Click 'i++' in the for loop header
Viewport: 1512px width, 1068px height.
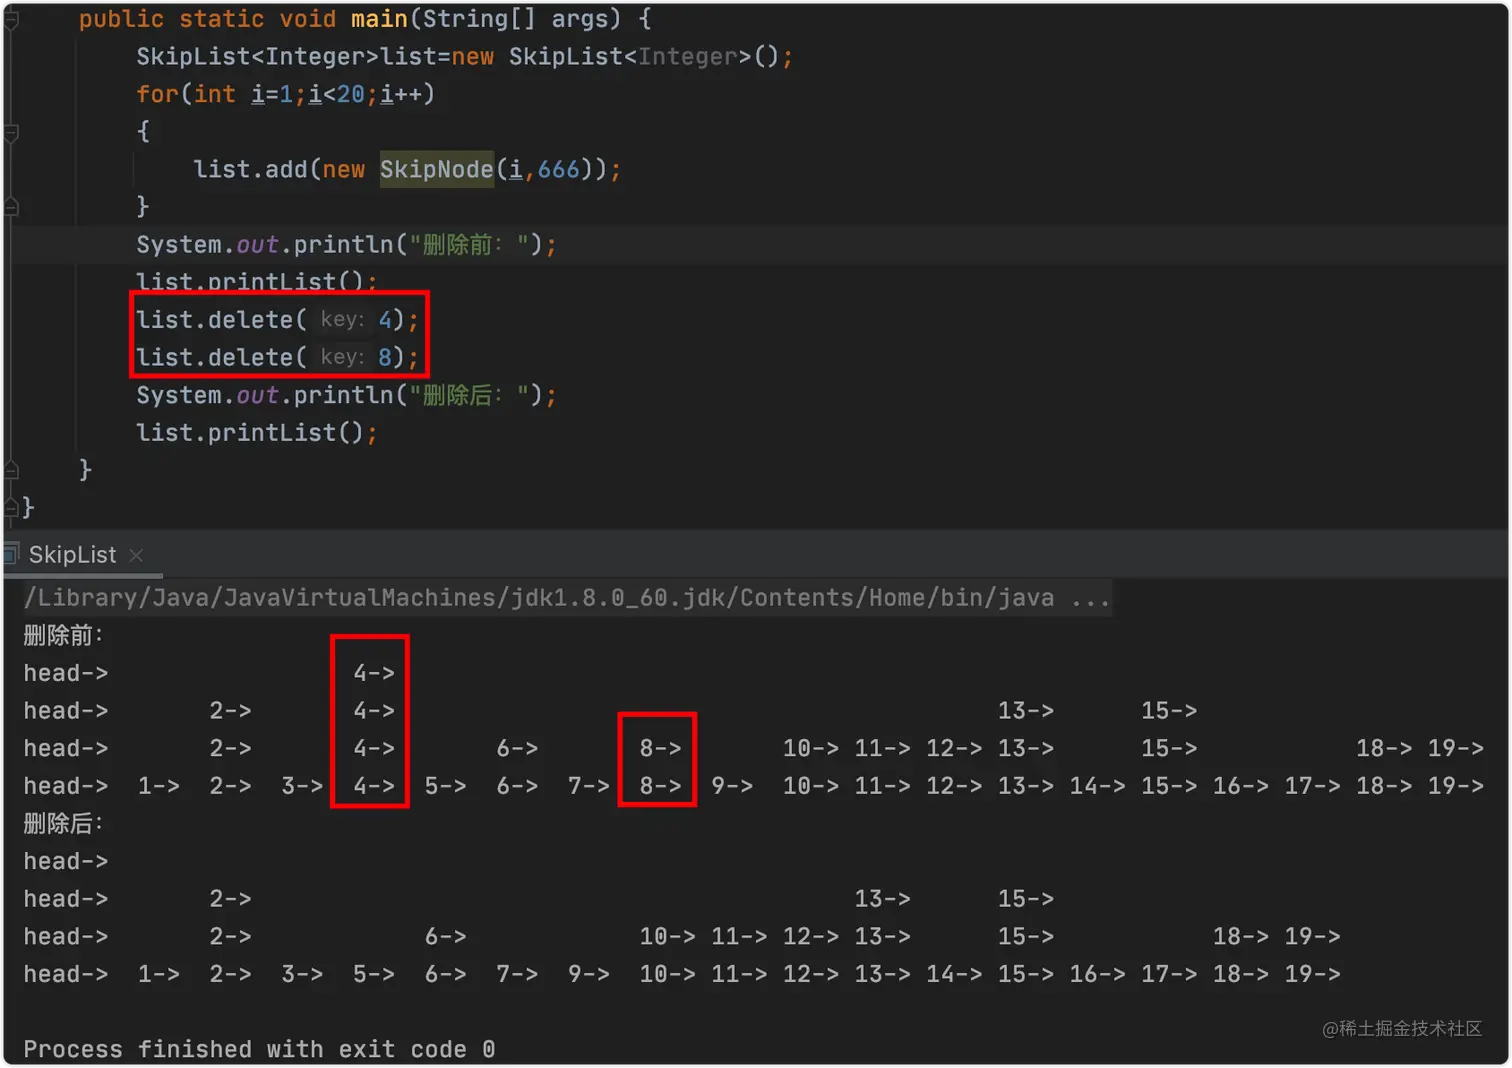pos(400,94)
